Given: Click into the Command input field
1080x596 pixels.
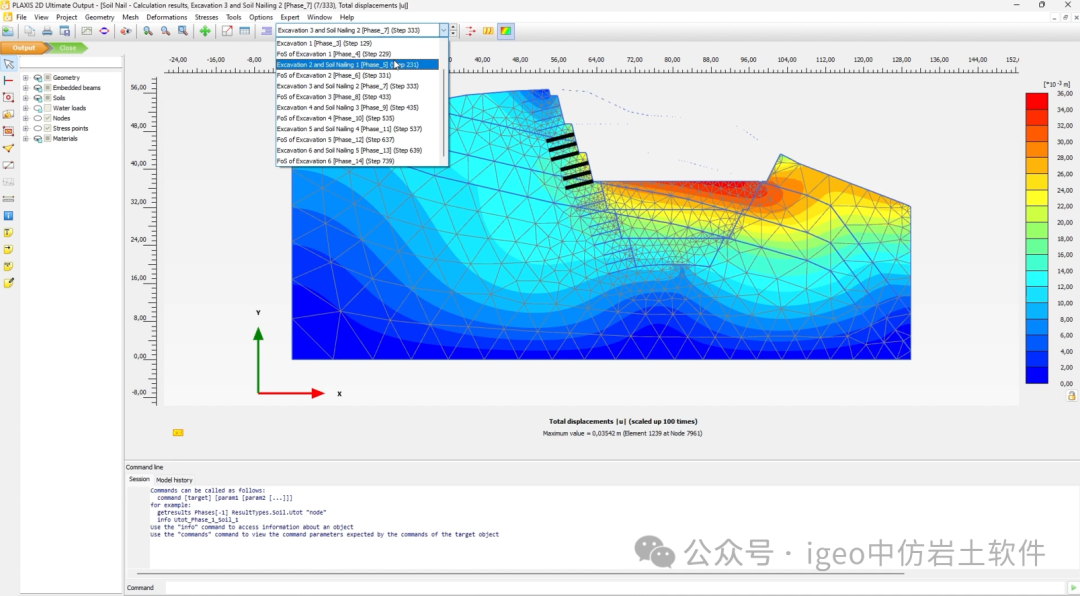Looking at the screenshot, I should [600, 588].
